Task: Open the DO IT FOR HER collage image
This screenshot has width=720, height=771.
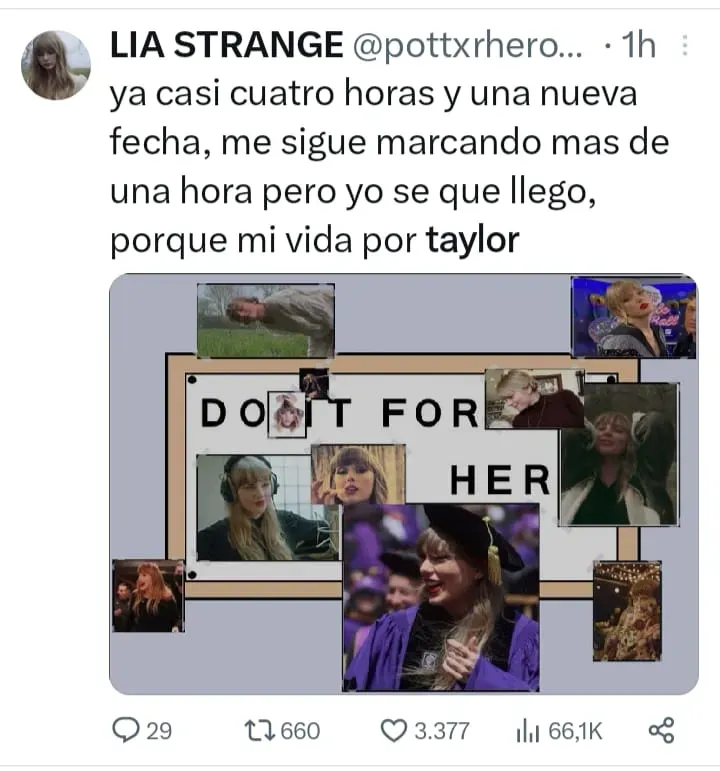Action: pos(403,484)
